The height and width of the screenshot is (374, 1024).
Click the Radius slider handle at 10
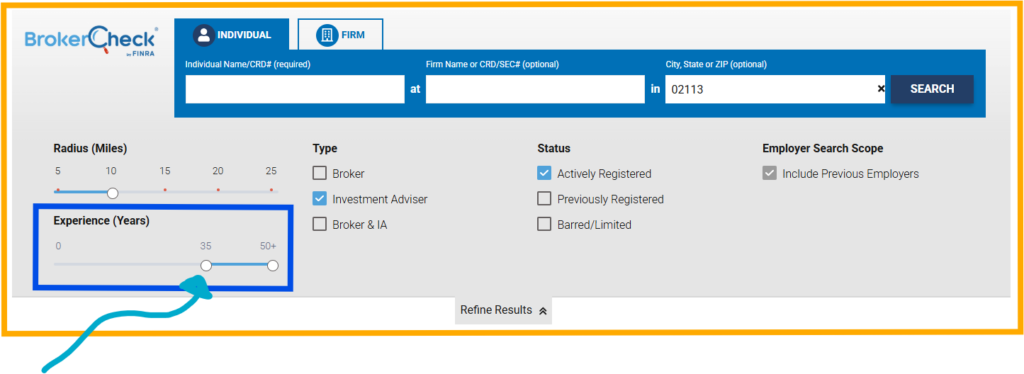tap(112, 193)
